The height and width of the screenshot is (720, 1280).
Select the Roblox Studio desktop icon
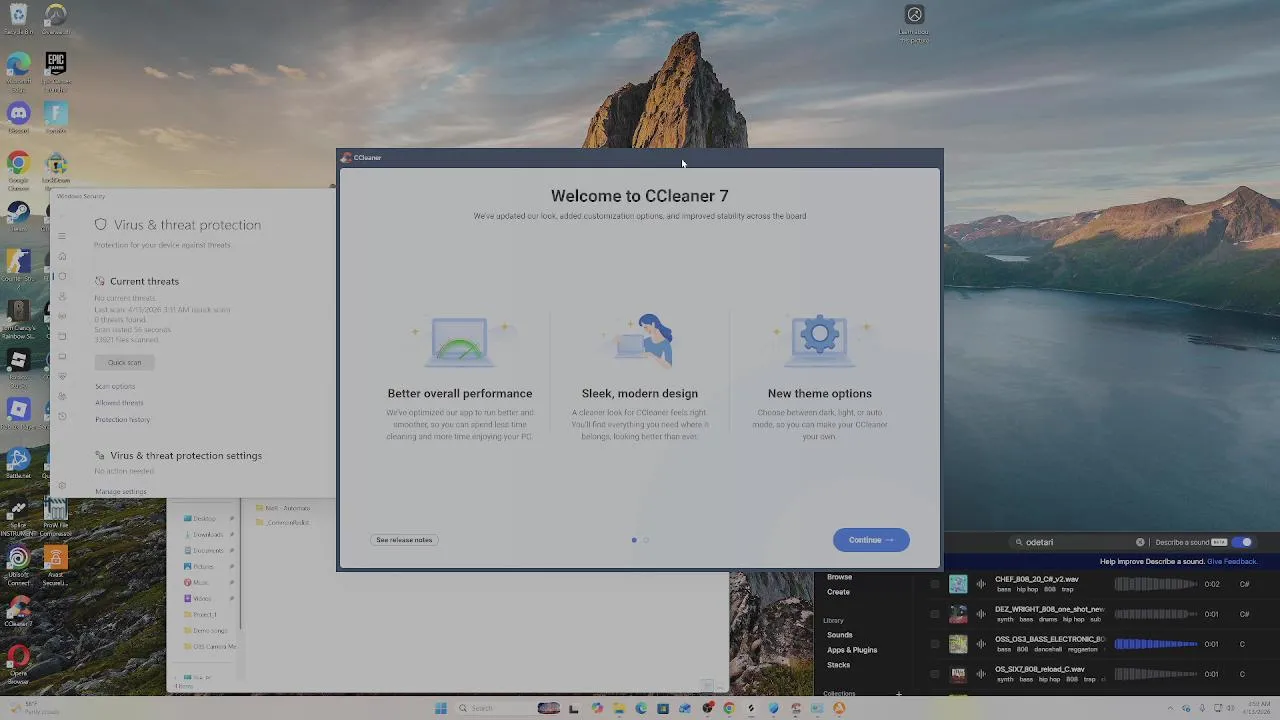pyautogui.click(x=18, y=367)
